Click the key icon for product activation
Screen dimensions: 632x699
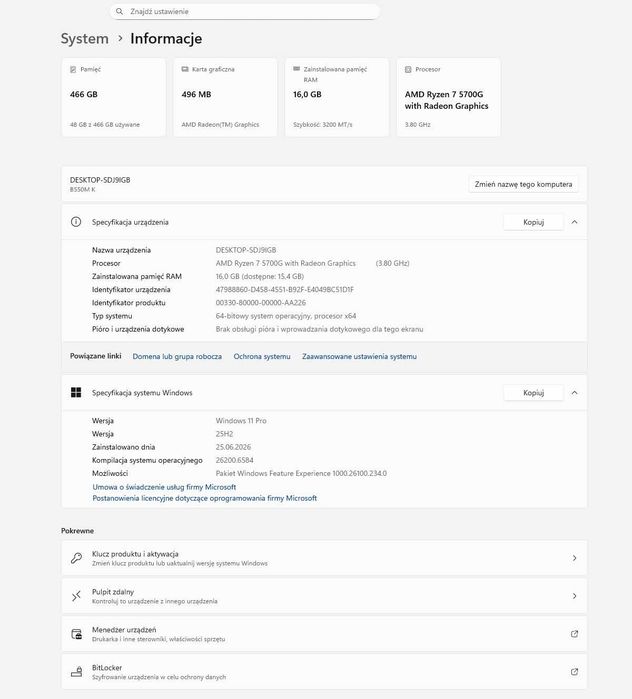coord(76,558)
